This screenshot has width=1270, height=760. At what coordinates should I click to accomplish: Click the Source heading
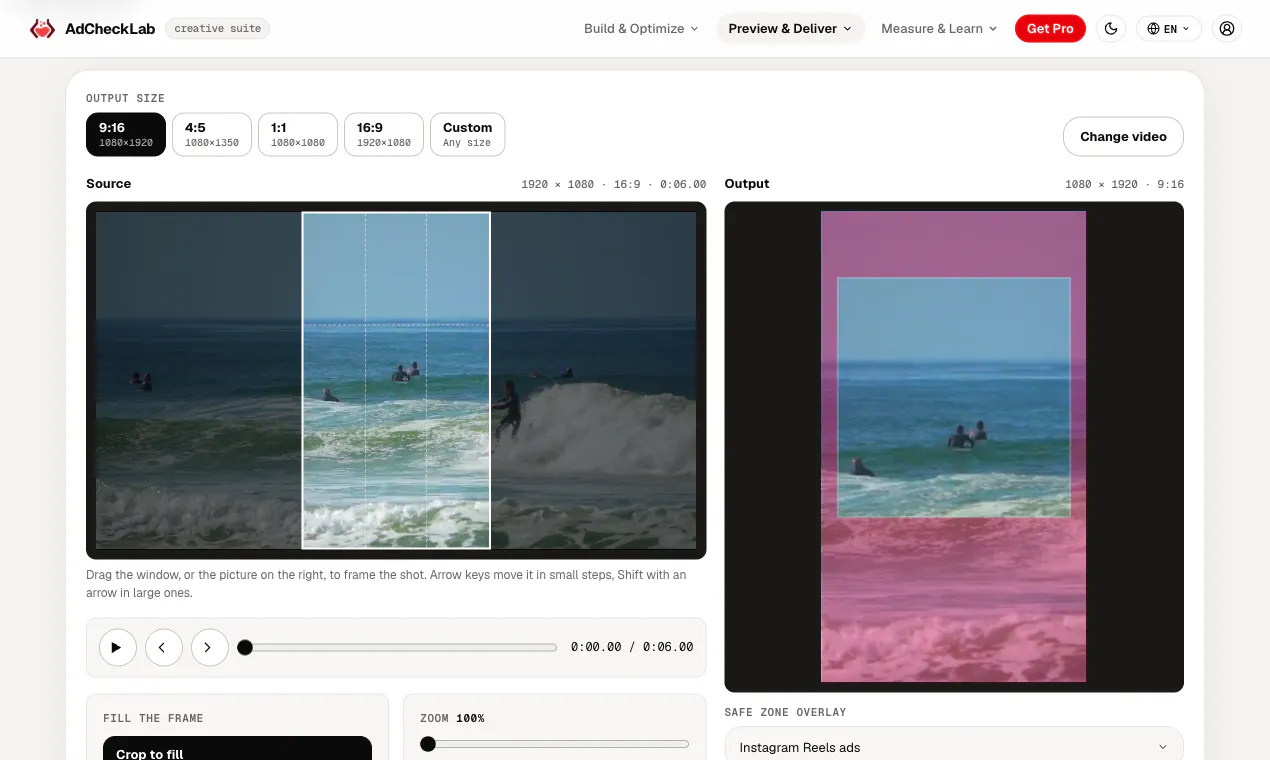click(108, 184)
